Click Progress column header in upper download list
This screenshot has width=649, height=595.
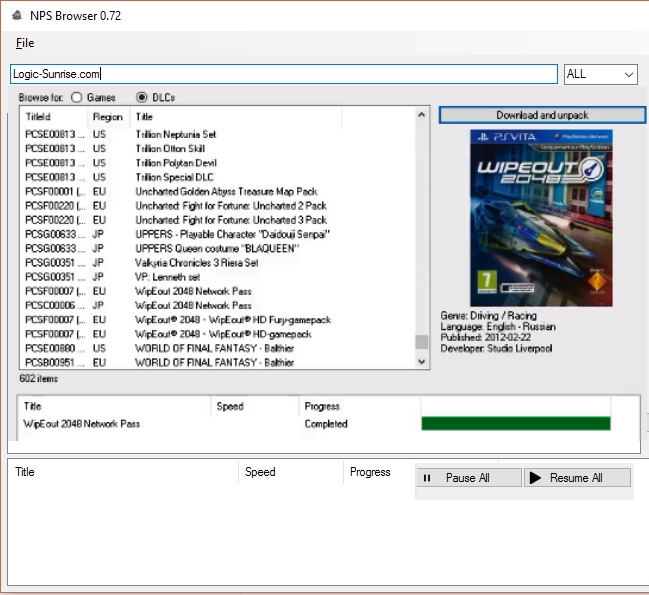[359, 406]
